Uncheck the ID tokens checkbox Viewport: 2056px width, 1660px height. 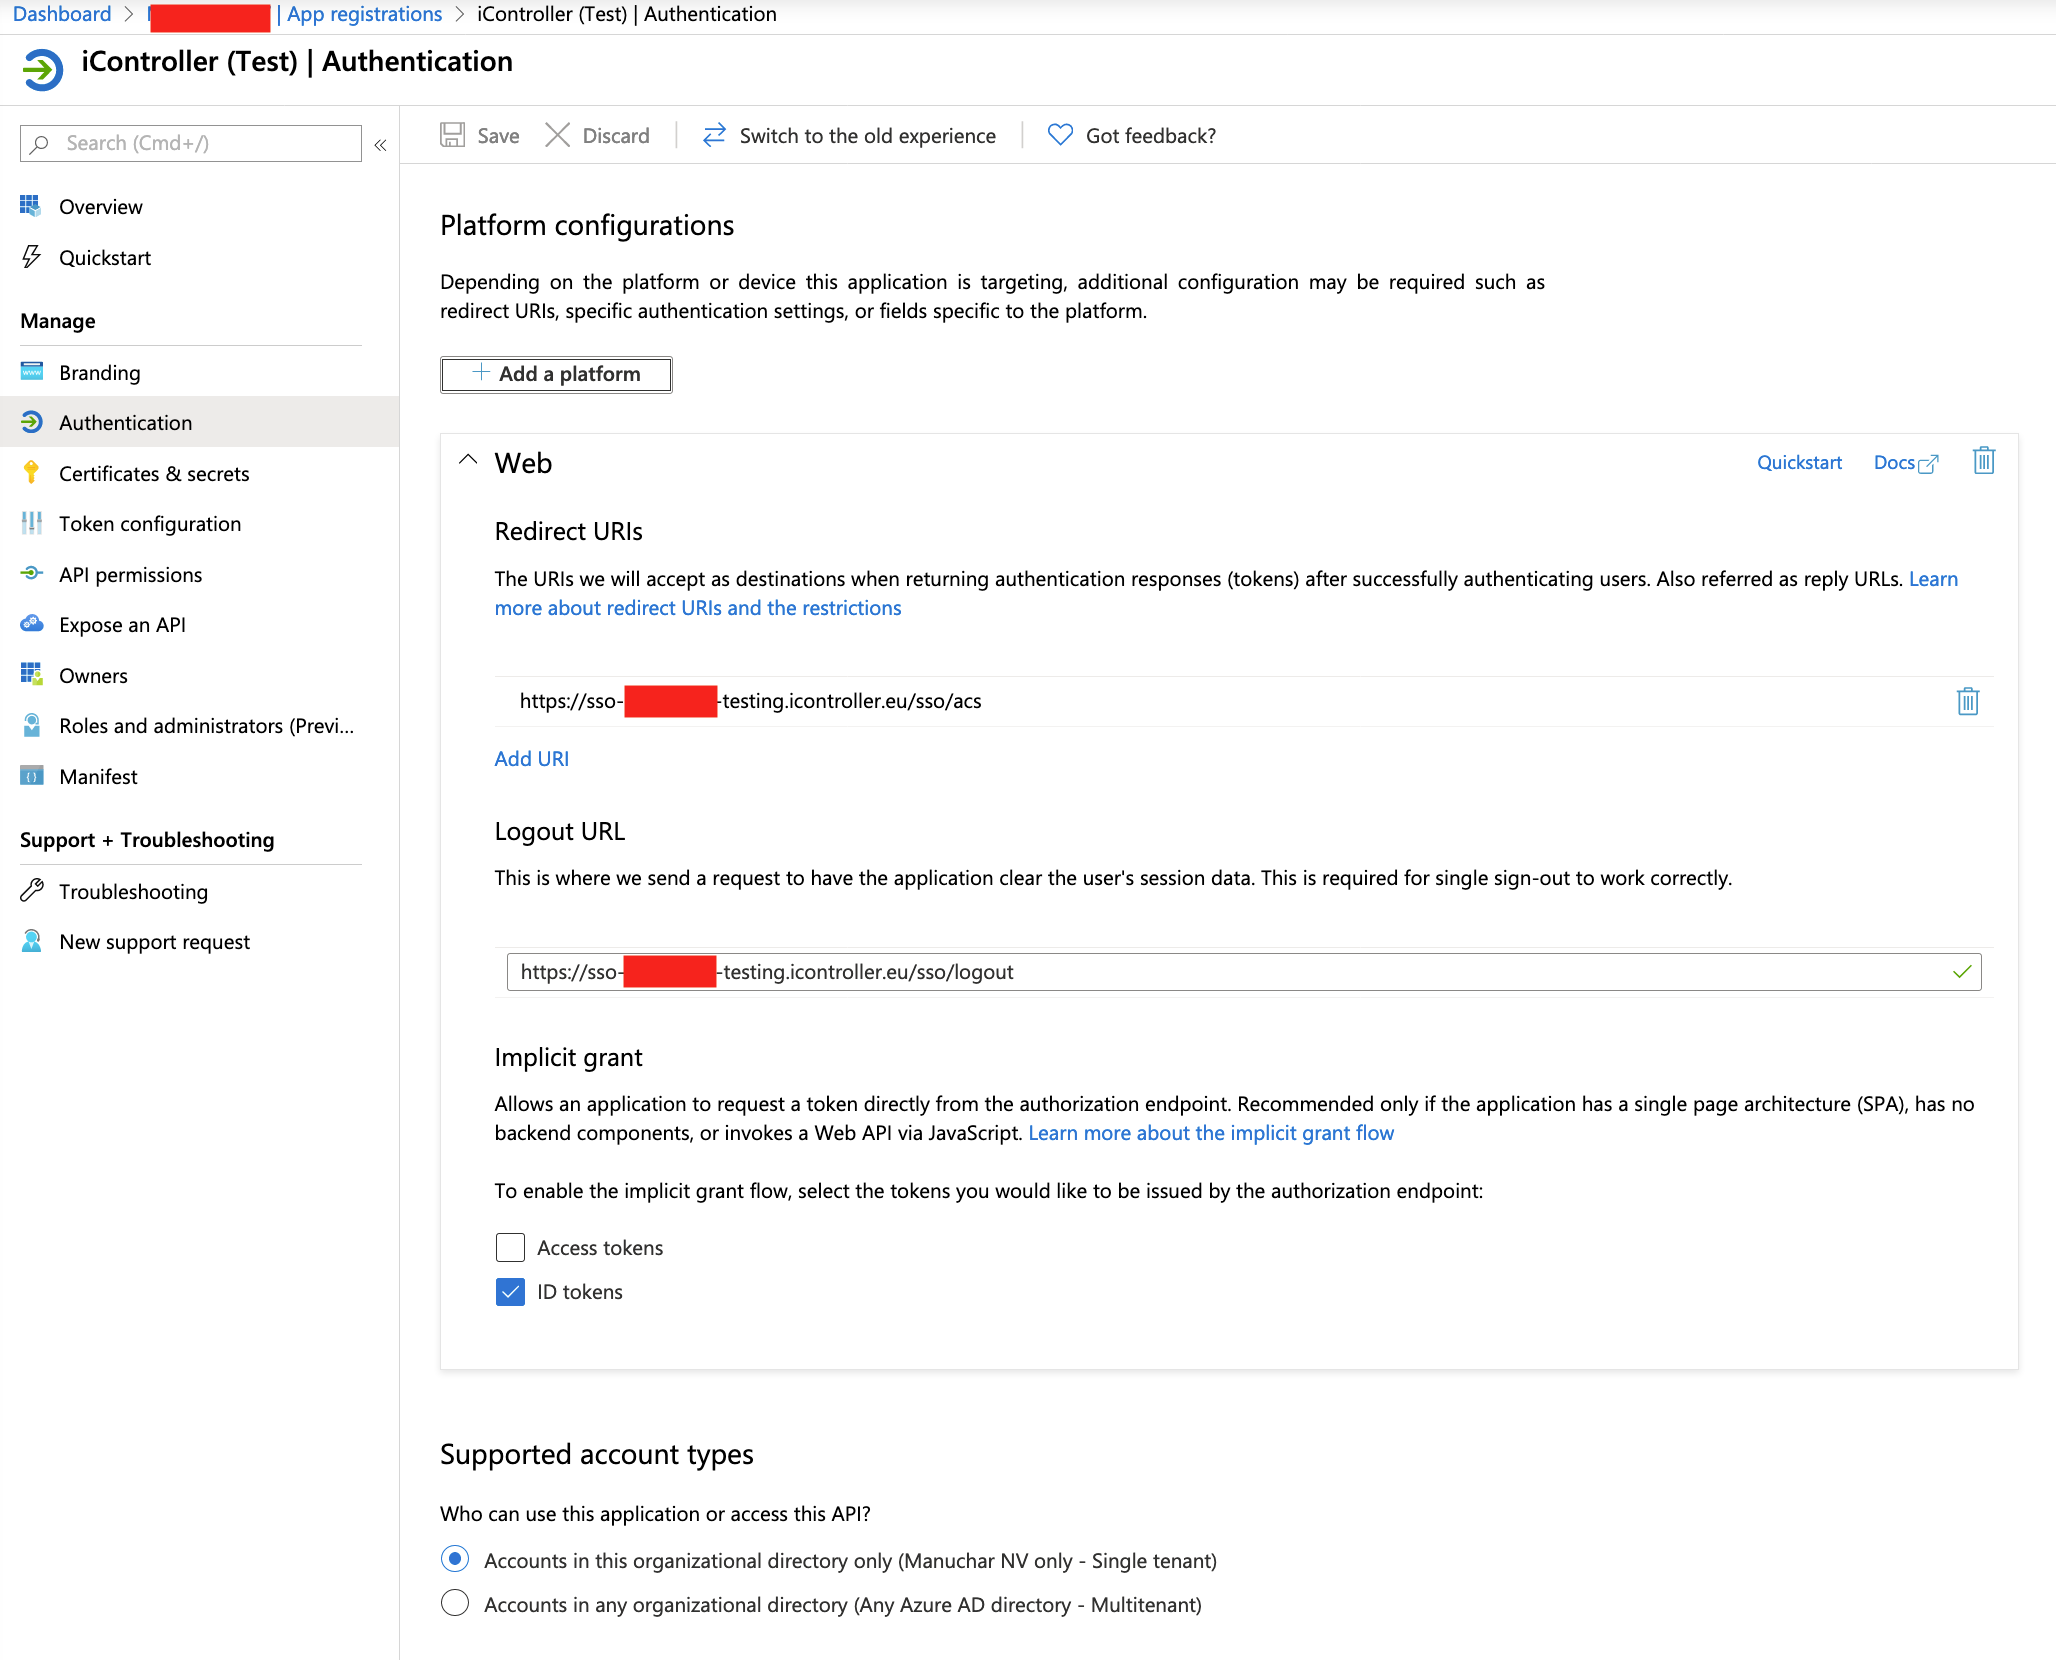(x=510, y=1291)
